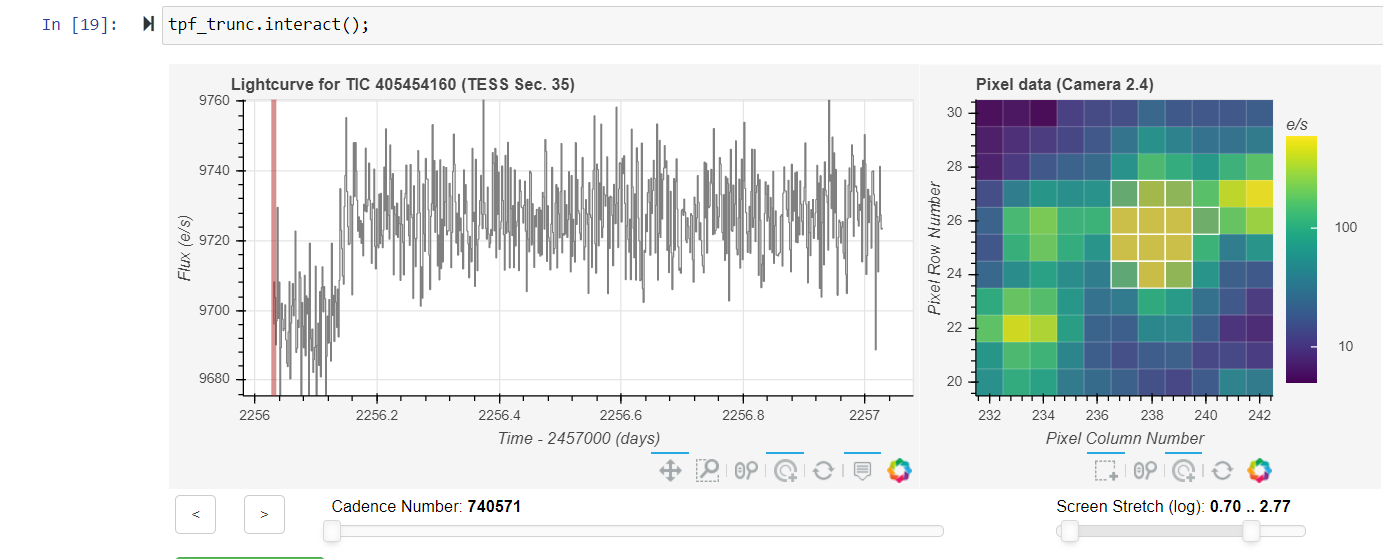Reset the lightcurve plot view
Image resolution: width=1383 pixels, height=559 pixels.
tap(823, 470)
